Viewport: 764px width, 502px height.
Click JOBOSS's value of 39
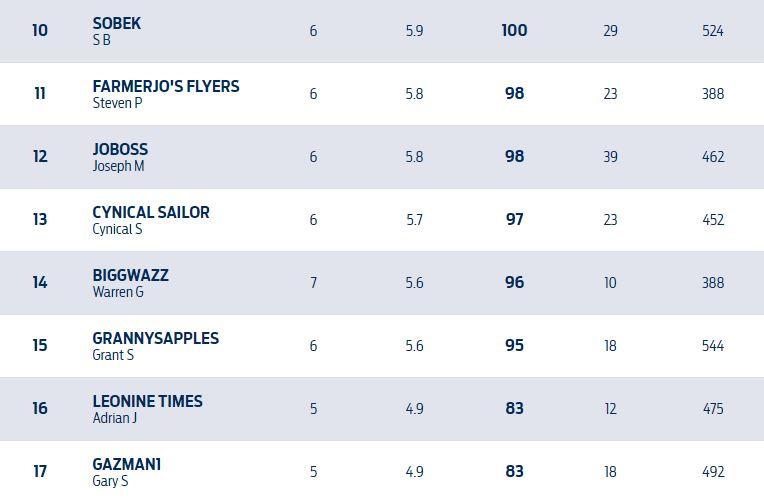pyautogui.click(x=610, y=157)
